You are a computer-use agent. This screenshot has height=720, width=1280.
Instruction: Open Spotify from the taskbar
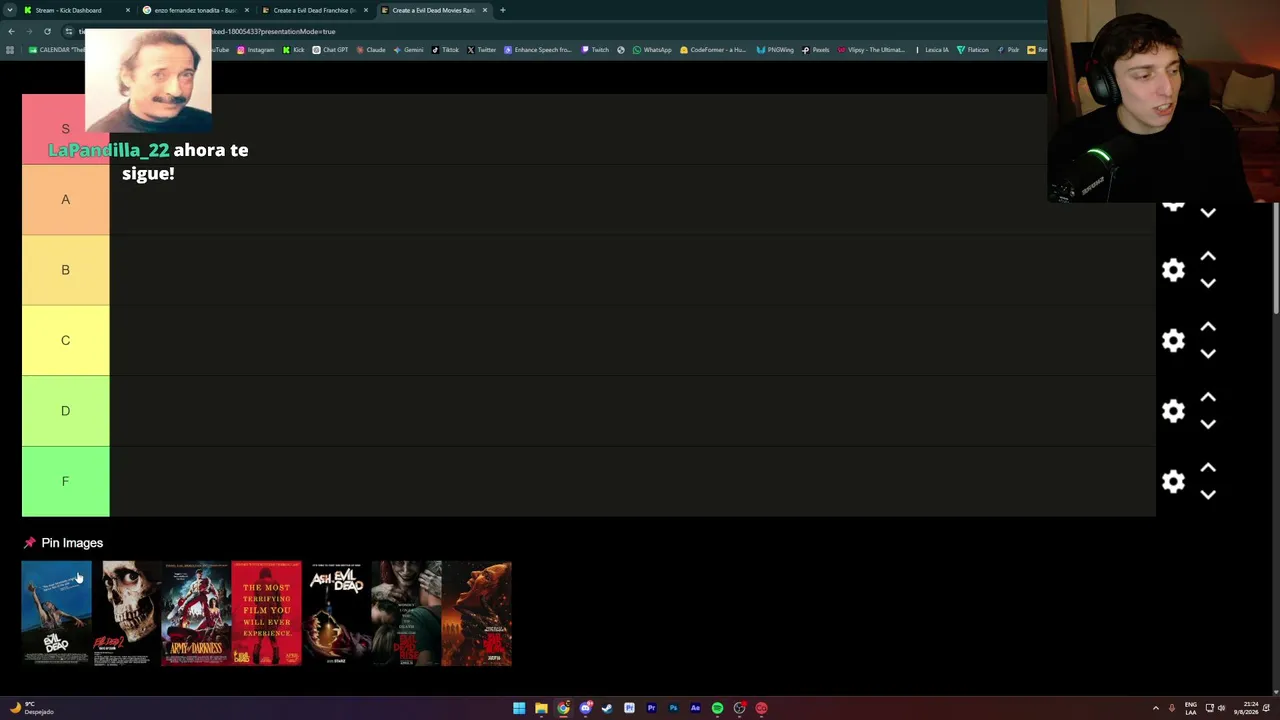coord(717,708)
